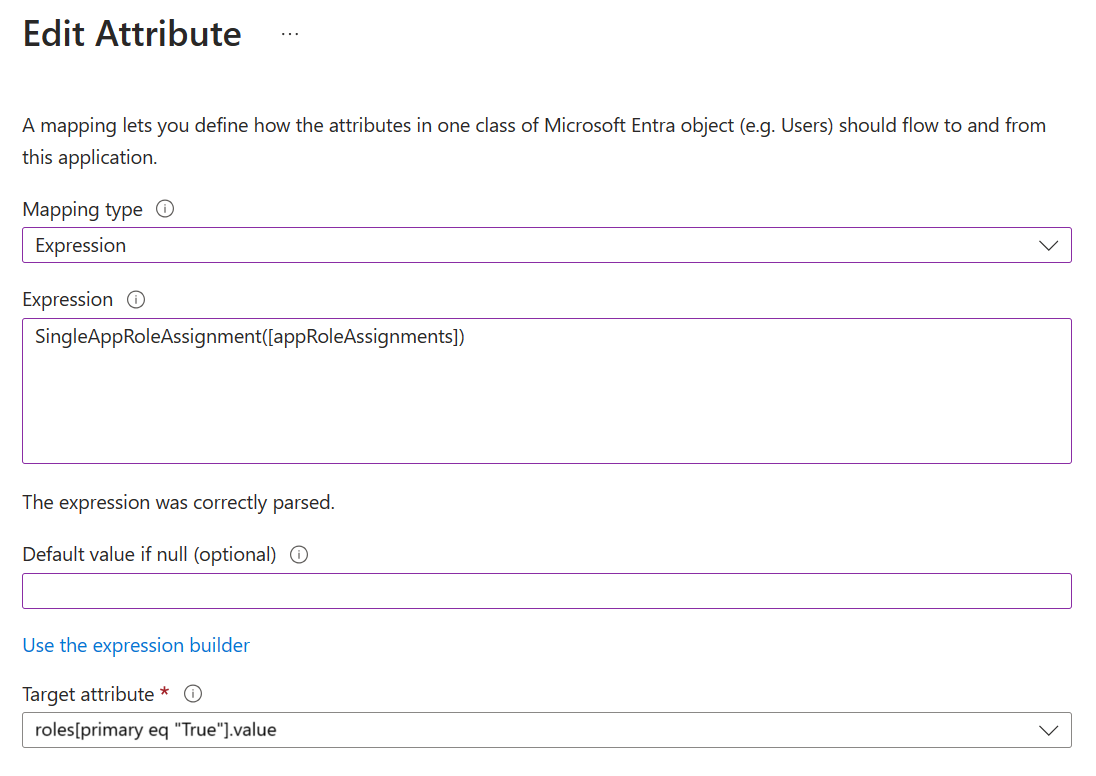Click the blue expression builder link
The image size is (1096, 776).
coord(136,645)
